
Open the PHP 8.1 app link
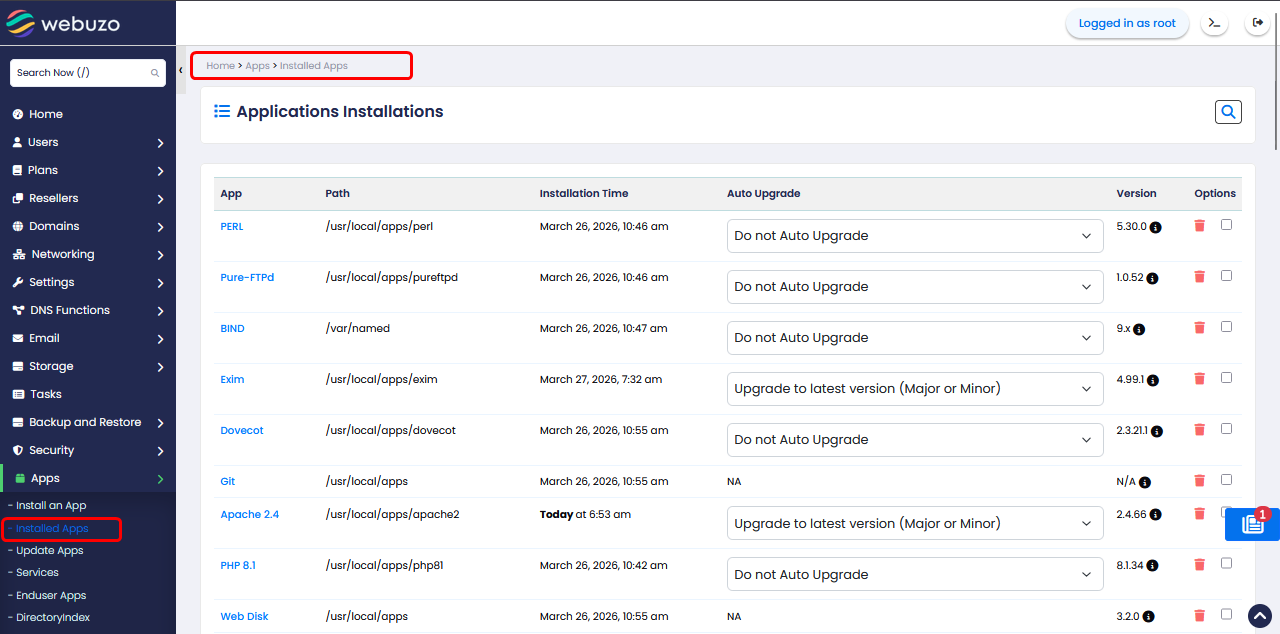pyautogui.click(x=238, y=565)
